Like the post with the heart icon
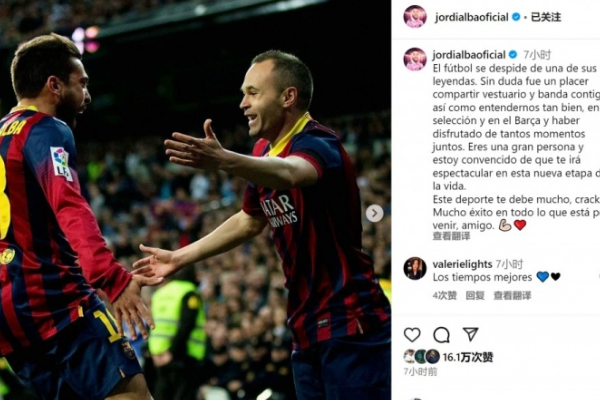Screen dimensions: 600x400 click(x=412, y=335)
